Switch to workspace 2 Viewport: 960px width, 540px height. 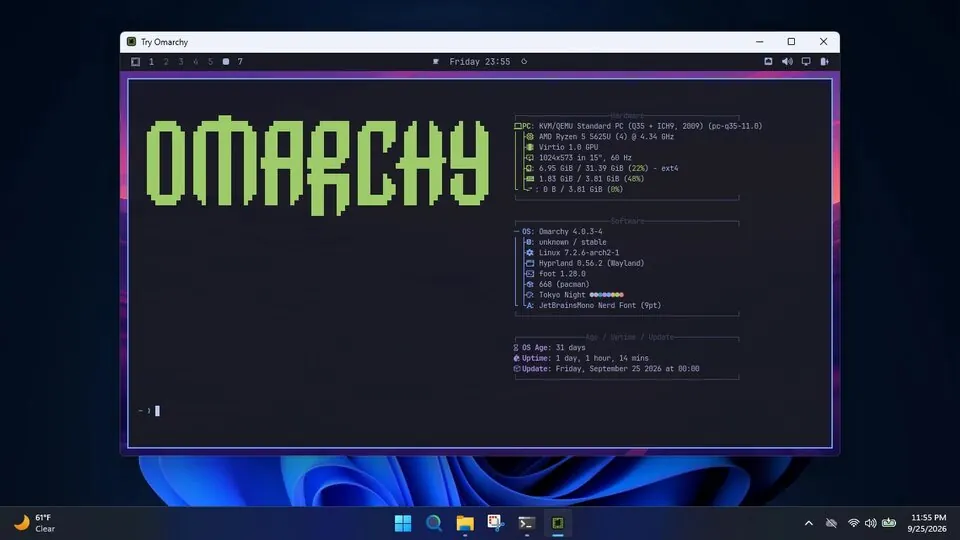[x=166, y=62]
